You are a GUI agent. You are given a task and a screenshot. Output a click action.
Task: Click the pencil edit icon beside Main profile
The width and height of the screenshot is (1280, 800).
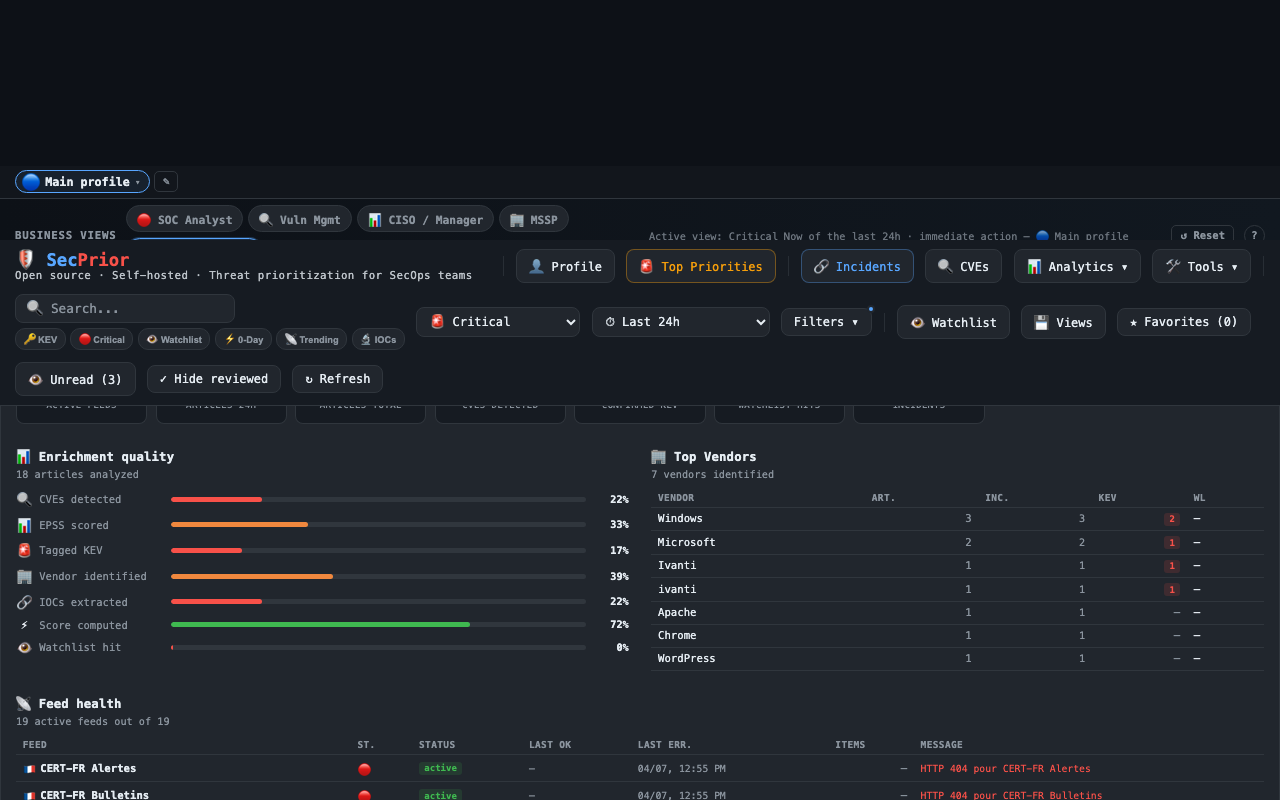165,181
